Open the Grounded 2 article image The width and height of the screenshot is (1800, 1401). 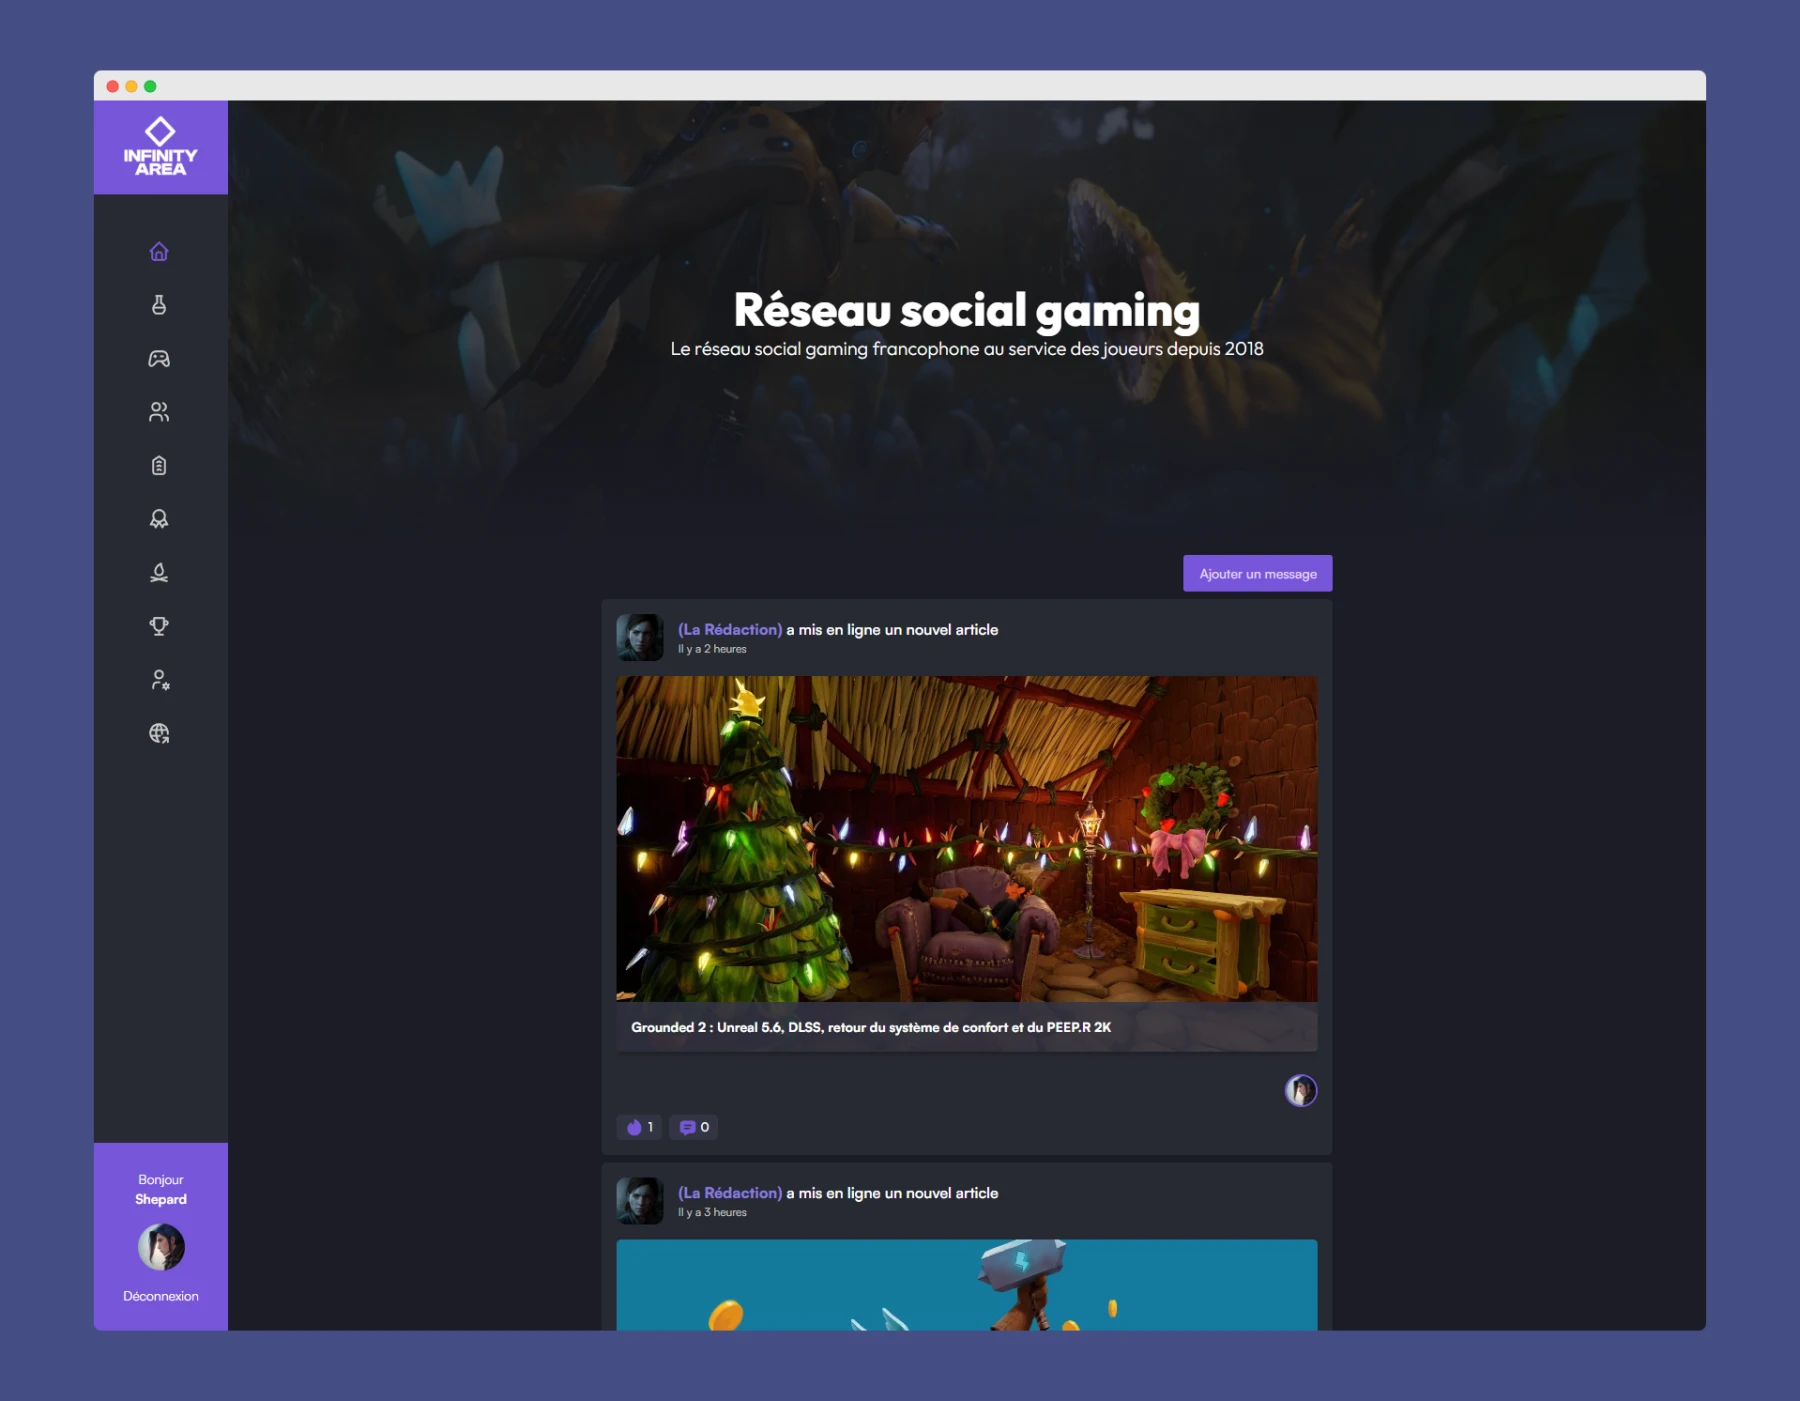tap(966, 839)
